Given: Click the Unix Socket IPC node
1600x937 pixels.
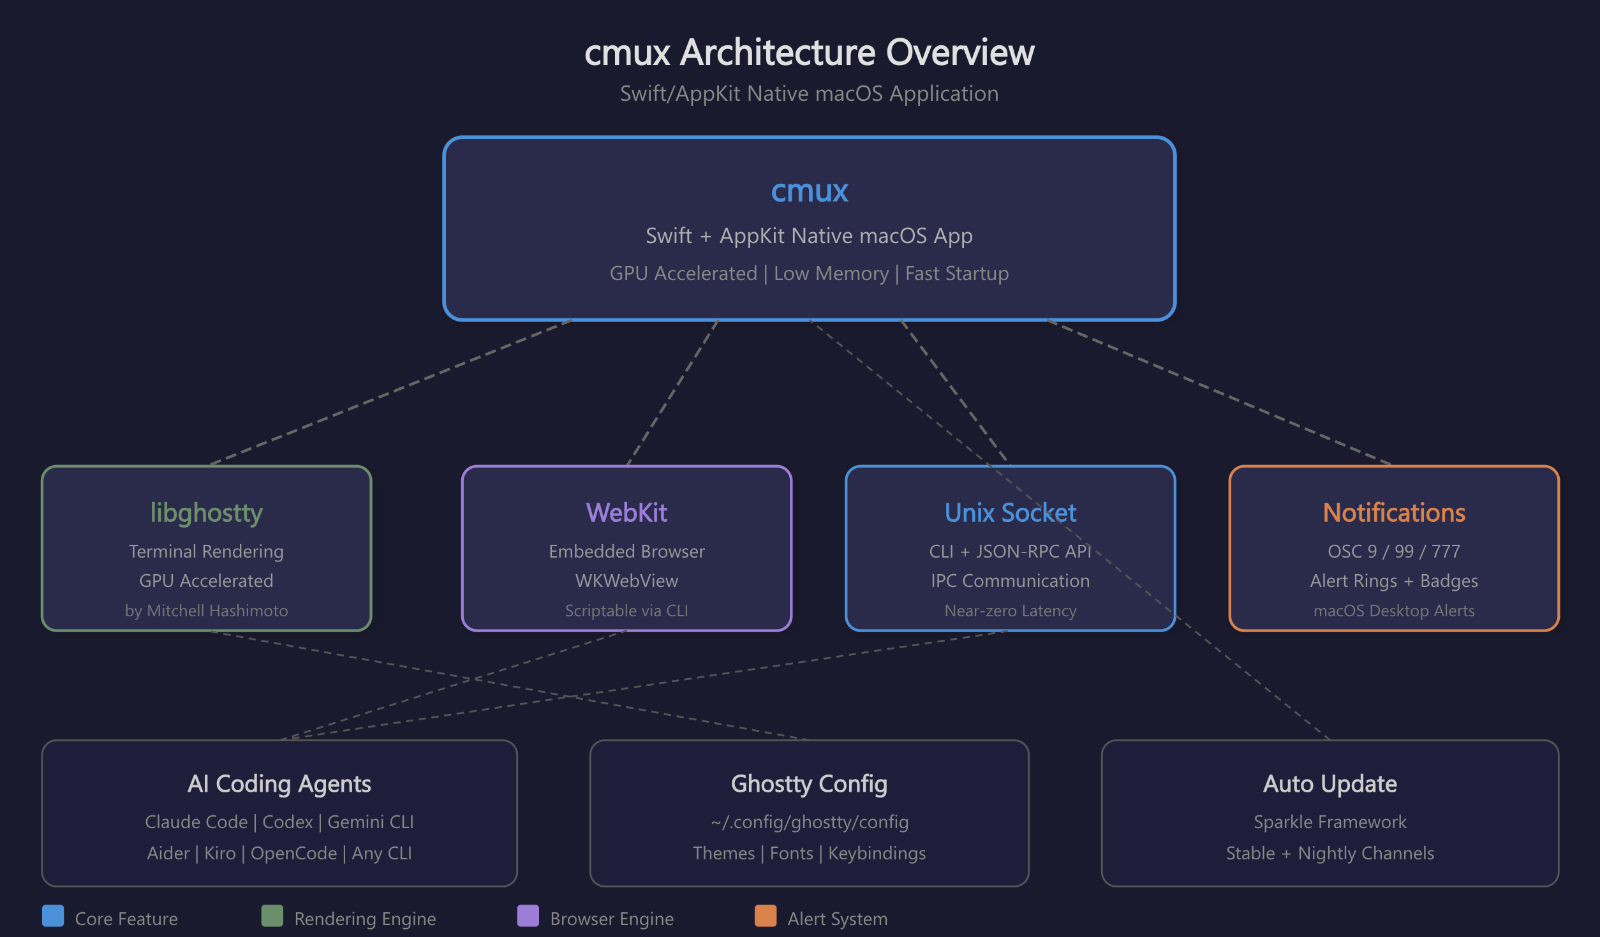Looking at the screenshot, I should 1010,548.
